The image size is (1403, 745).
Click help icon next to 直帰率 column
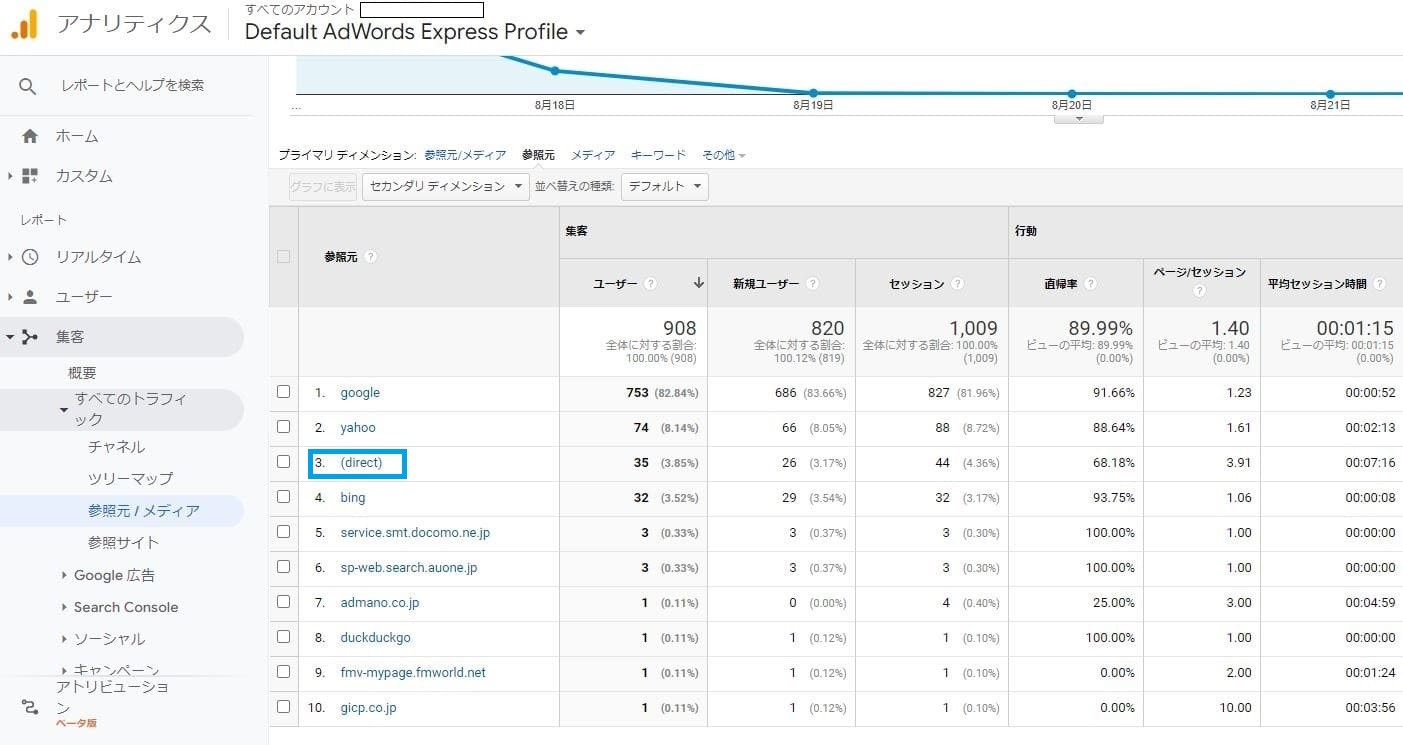(1091, 284)
